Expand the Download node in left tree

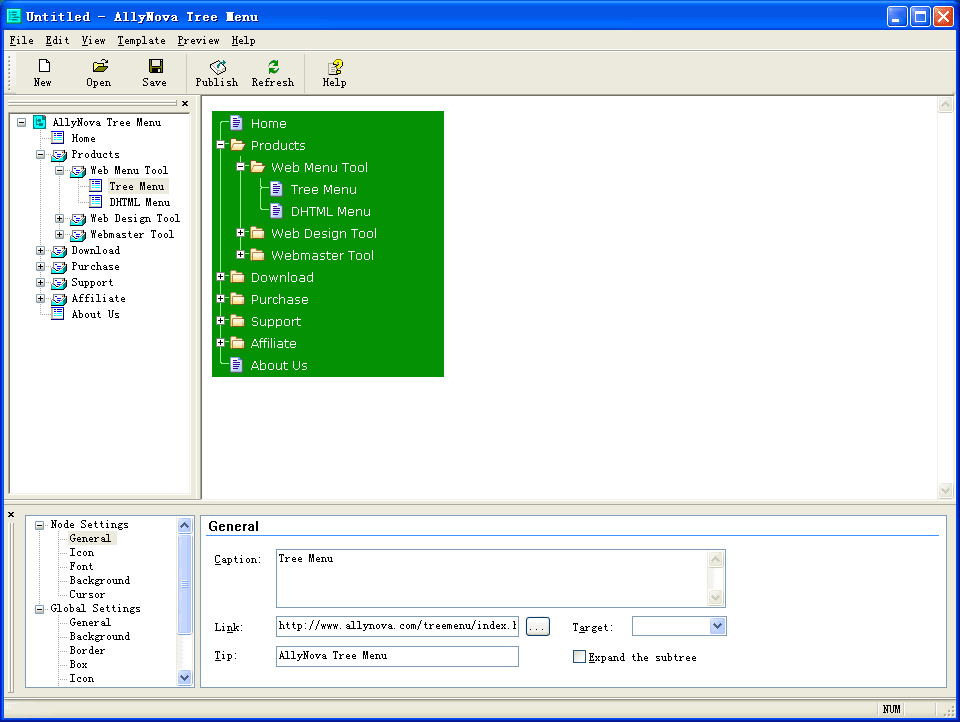coord(41,251)
